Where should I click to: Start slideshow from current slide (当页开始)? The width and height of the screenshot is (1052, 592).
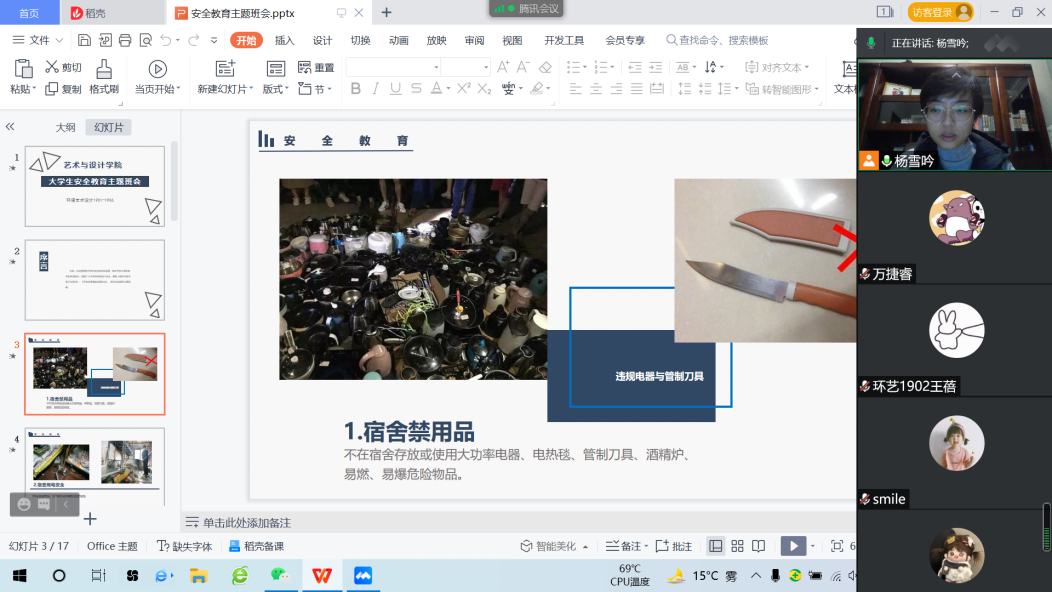tap(157, 69)
